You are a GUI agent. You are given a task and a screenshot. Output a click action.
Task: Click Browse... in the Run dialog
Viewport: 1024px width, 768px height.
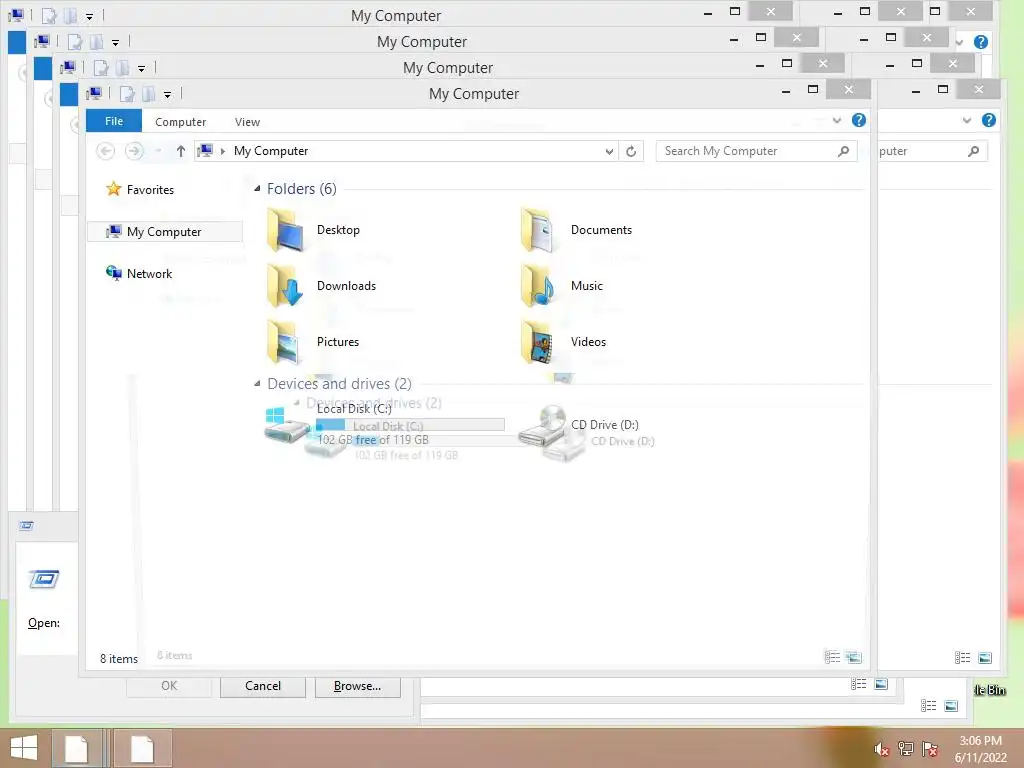pos(357,686)
